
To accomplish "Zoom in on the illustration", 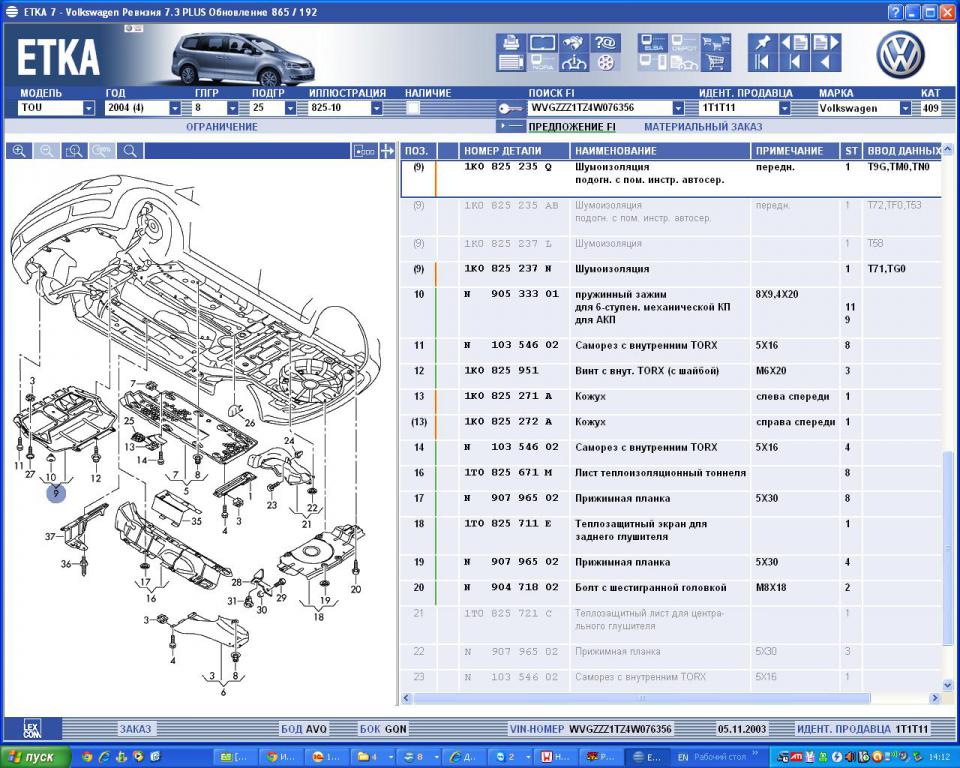I will pos(19,151).
